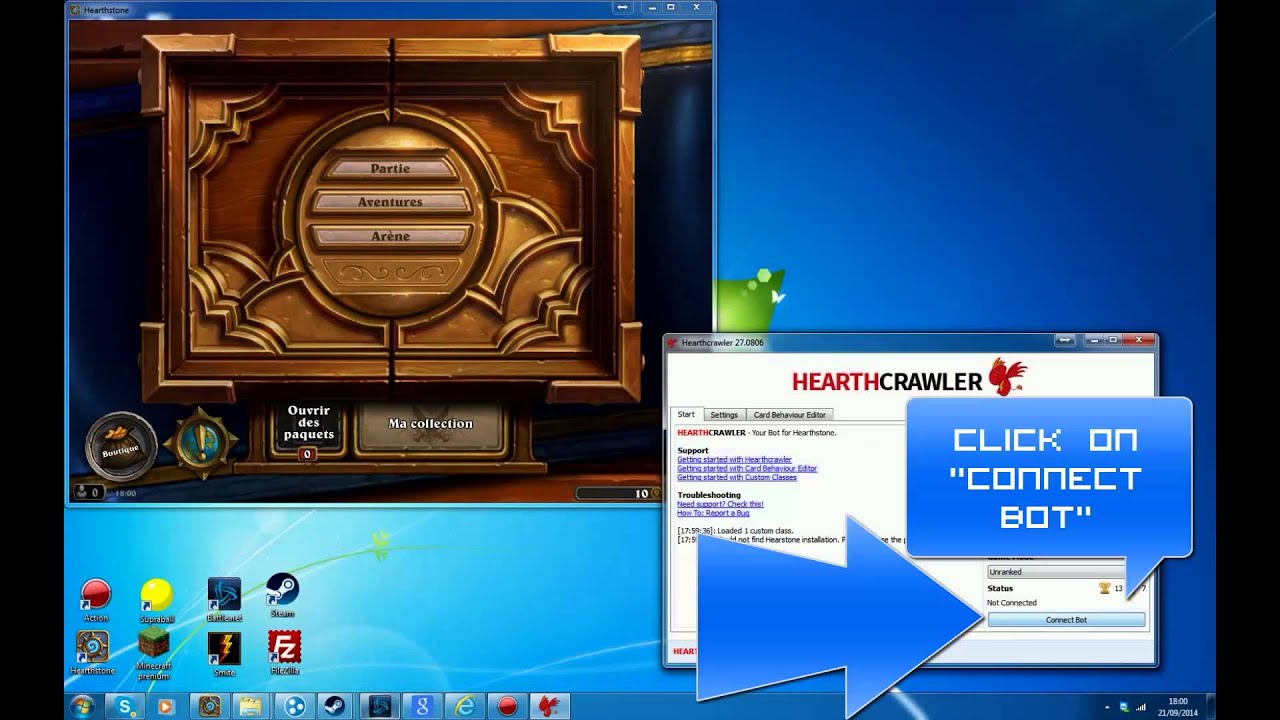1280x720 pixels.
Task: Open Getting started with Hearthcrawler link
Action: [734, 460]
